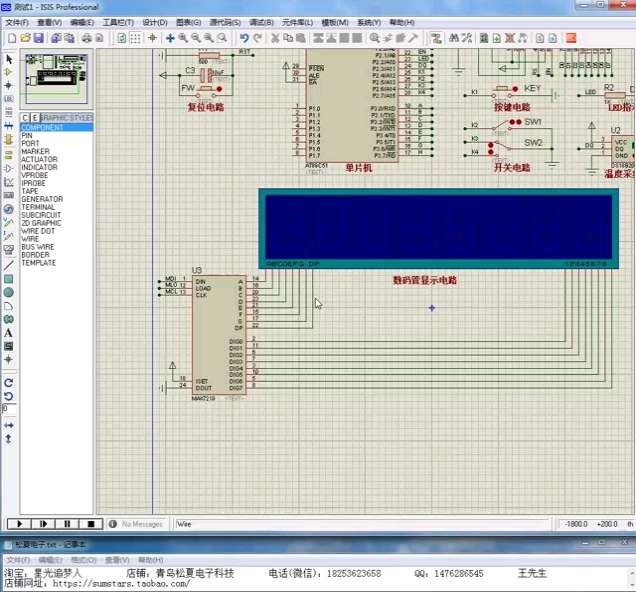Choose the Component mode tool
Image resolution: width=636 pixels, height=592 pixels.
click(x=9, y=72)
